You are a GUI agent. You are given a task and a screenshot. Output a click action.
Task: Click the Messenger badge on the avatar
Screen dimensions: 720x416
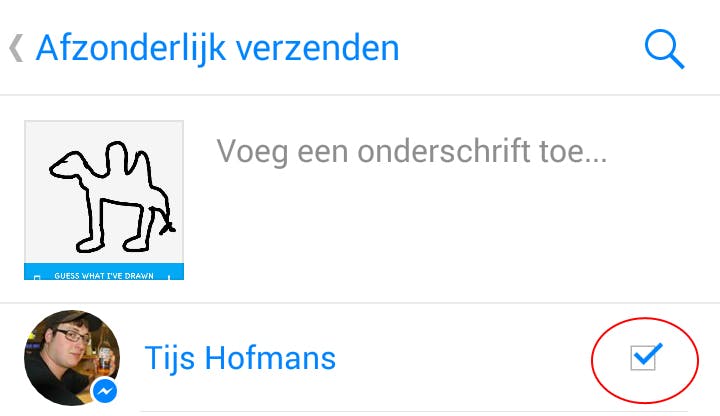click(105, 391)
